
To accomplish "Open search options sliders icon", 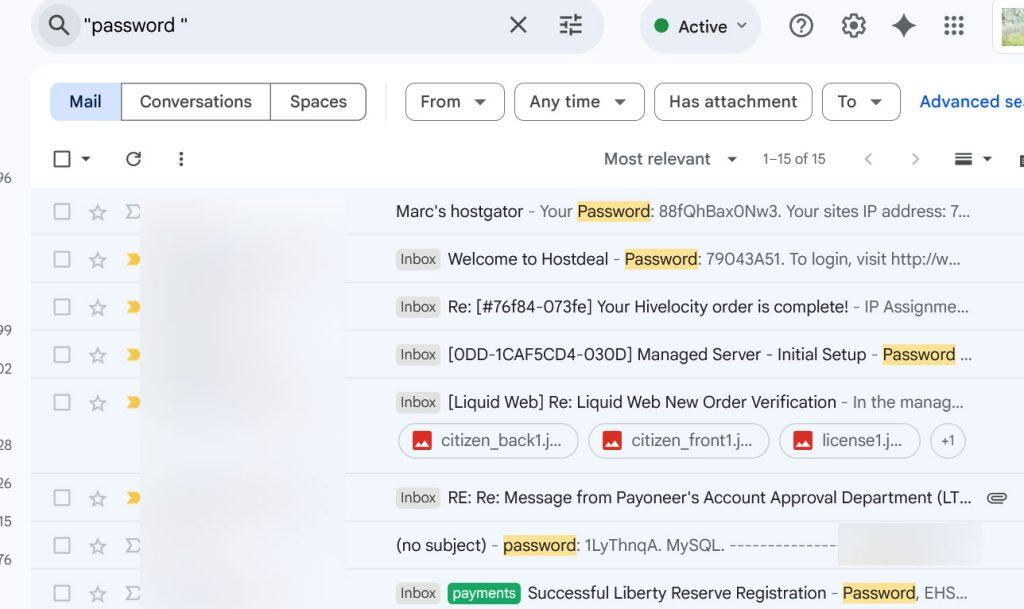I will click(x=571, y=25).
